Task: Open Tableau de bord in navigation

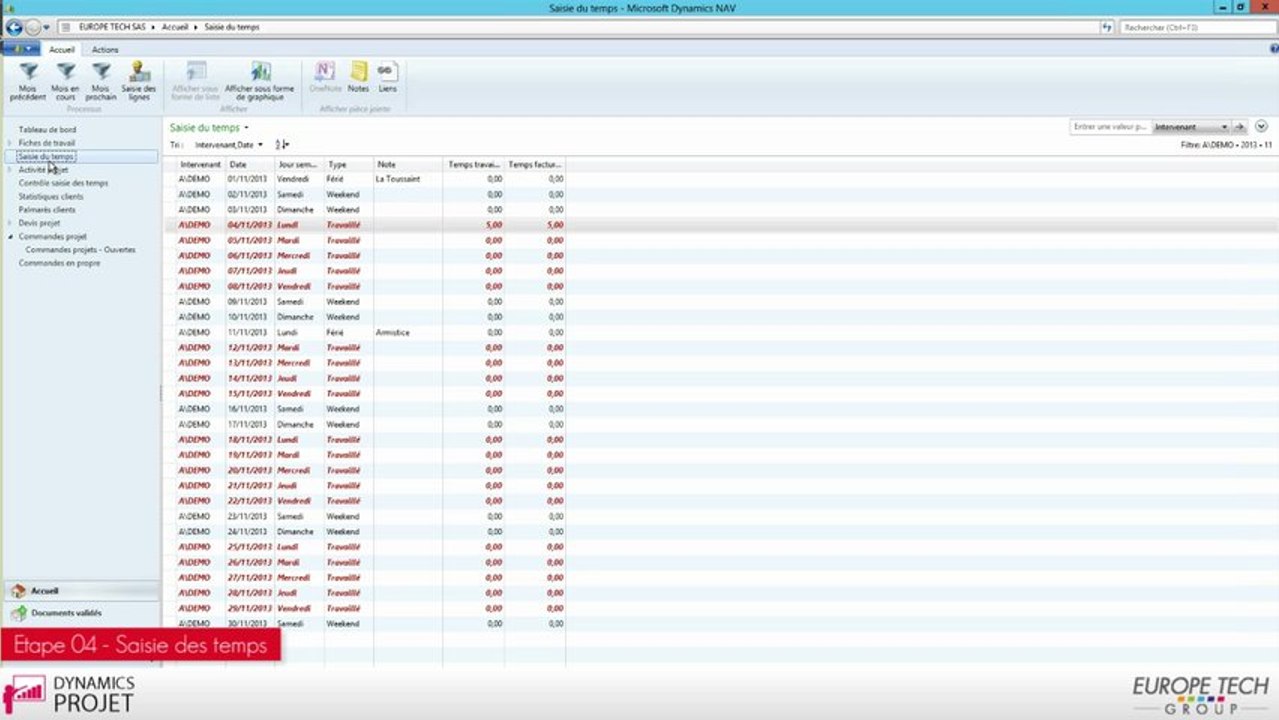Action: [47, 130]
